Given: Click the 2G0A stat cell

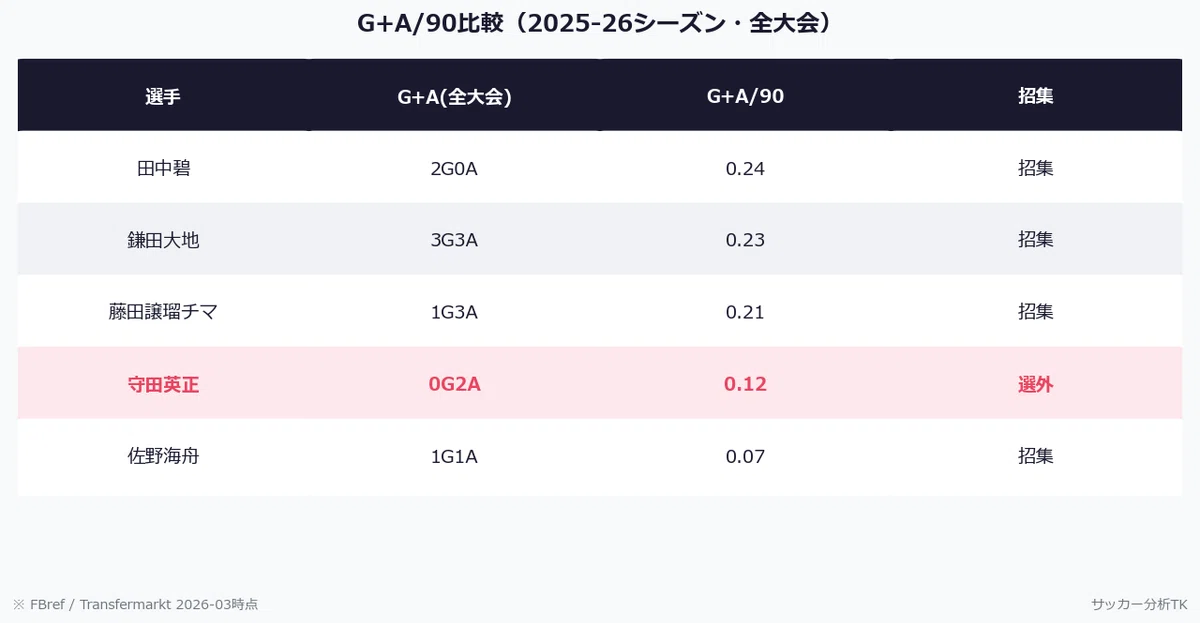Looking at the screenshot, I should coord(454,168).
